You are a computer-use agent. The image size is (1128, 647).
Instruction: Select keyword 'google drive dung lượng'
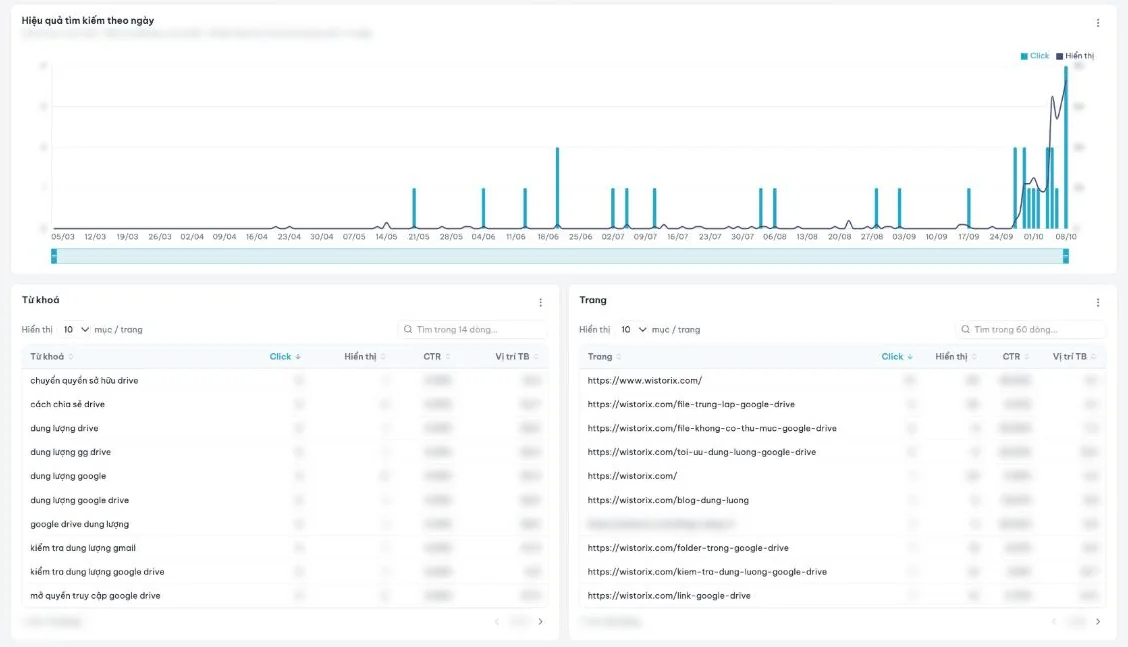[80, 524]
